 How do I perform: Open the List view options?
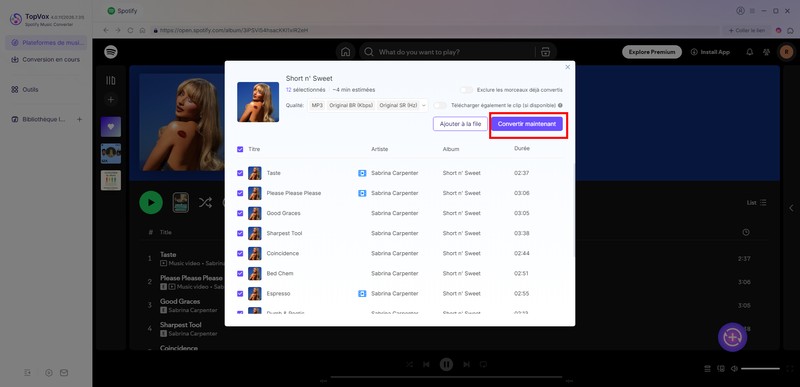(x=757, y=202)
